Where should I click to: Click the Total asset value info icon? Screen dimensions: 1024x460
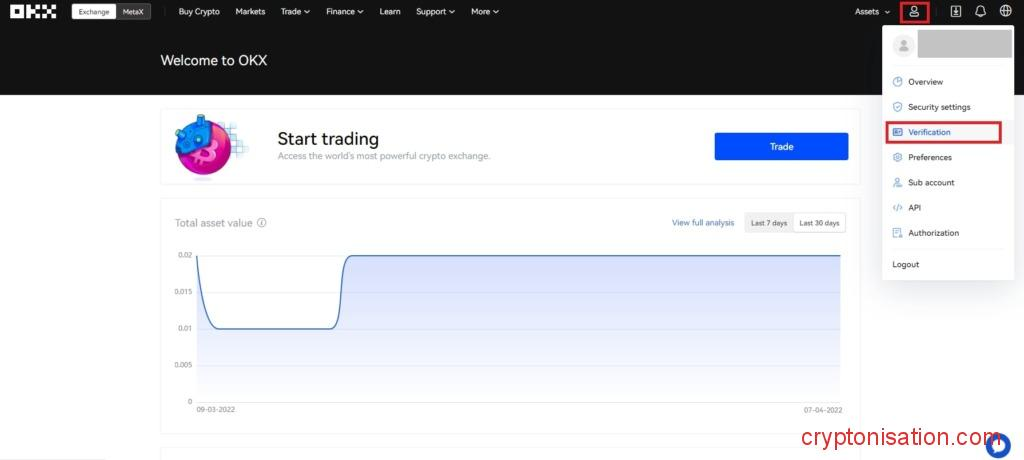262,223
